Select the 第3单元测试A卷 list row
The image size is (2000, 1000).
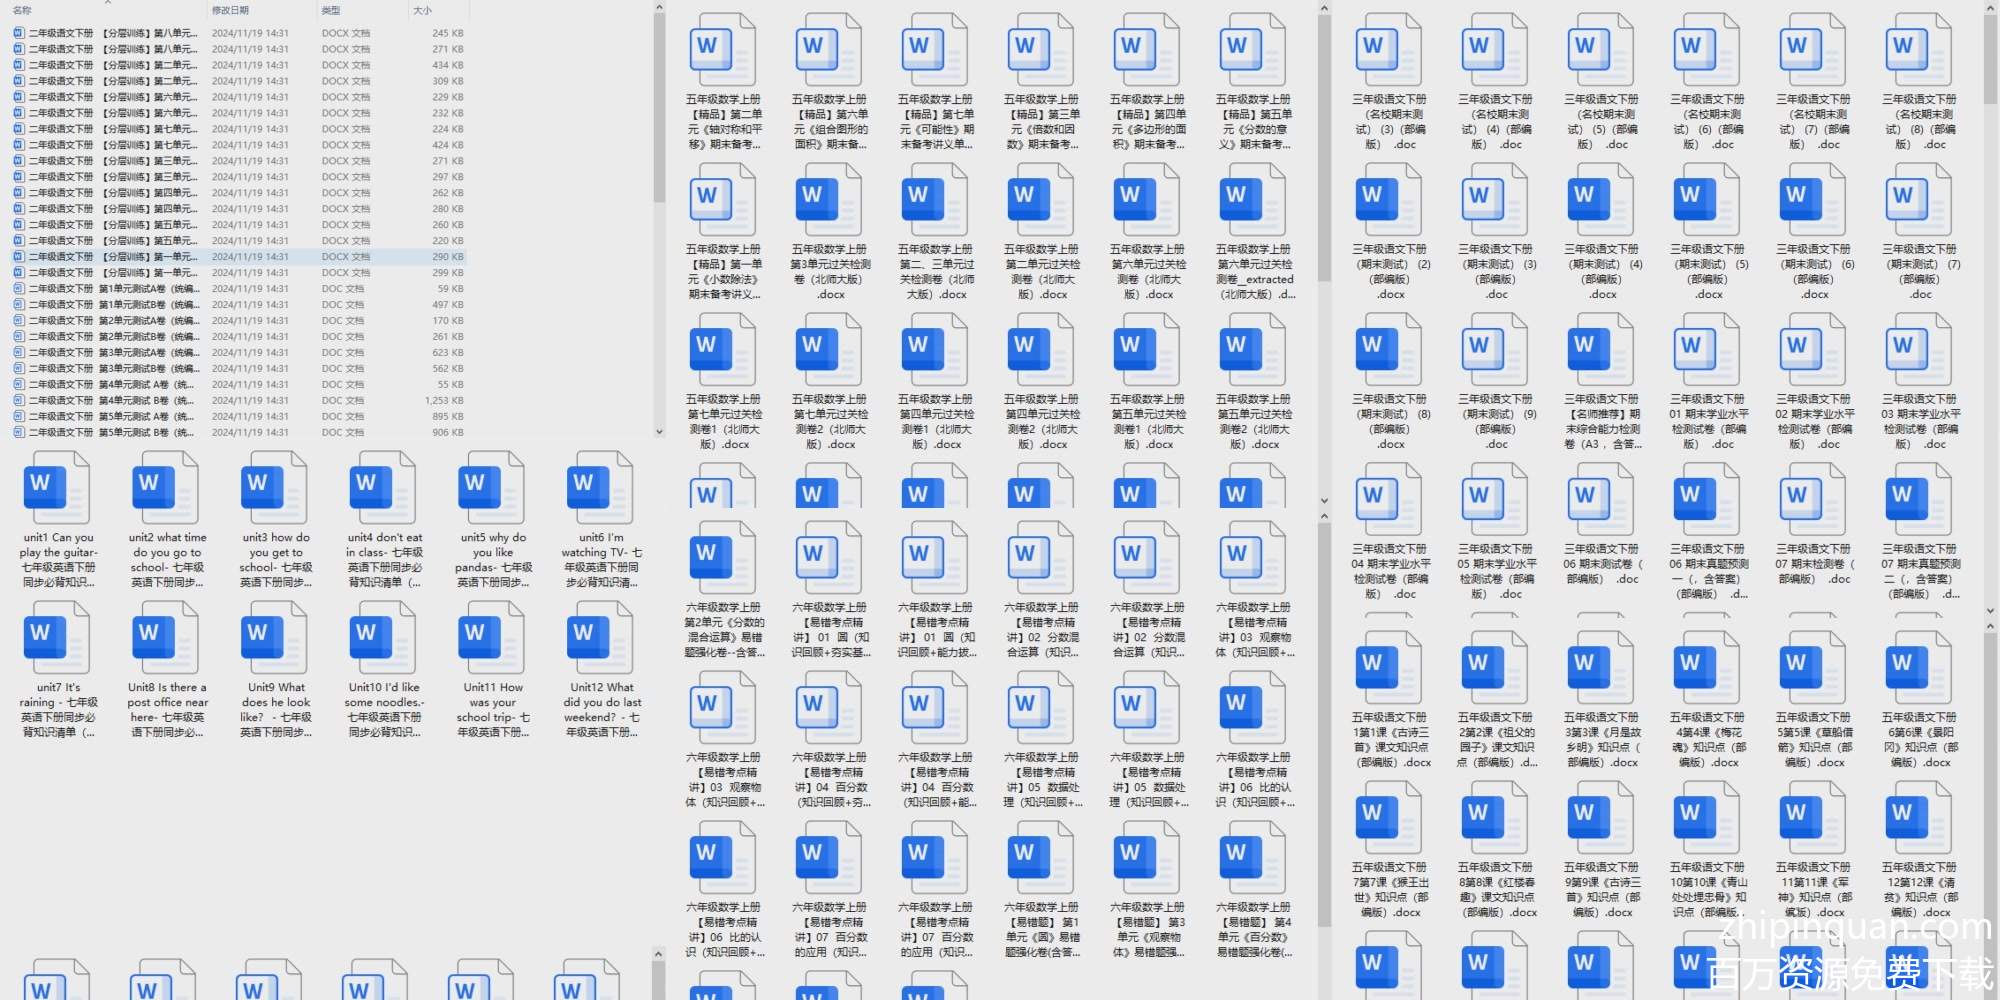(239, 353)
